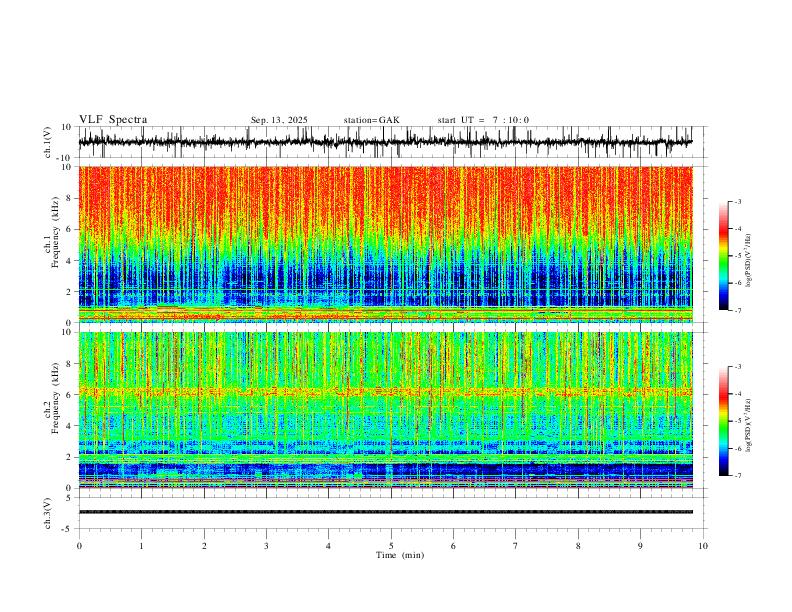Click the ch.1 spectrogram panel
Image resolution: width=792 pixels, height=612 pixels.
pyautogui.click(x=385, y=244)
